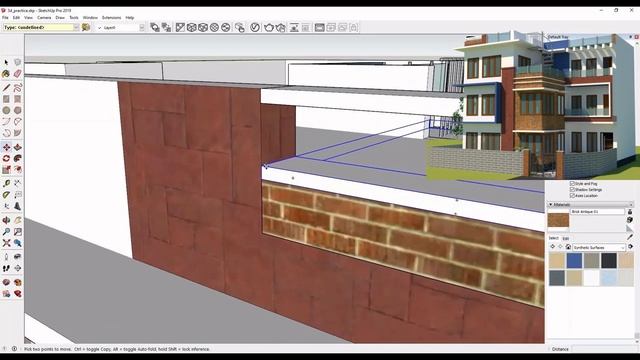The width and height of the screenshot is (640, 360).
Task: Open the Draw menu
Action: (60, 18)
